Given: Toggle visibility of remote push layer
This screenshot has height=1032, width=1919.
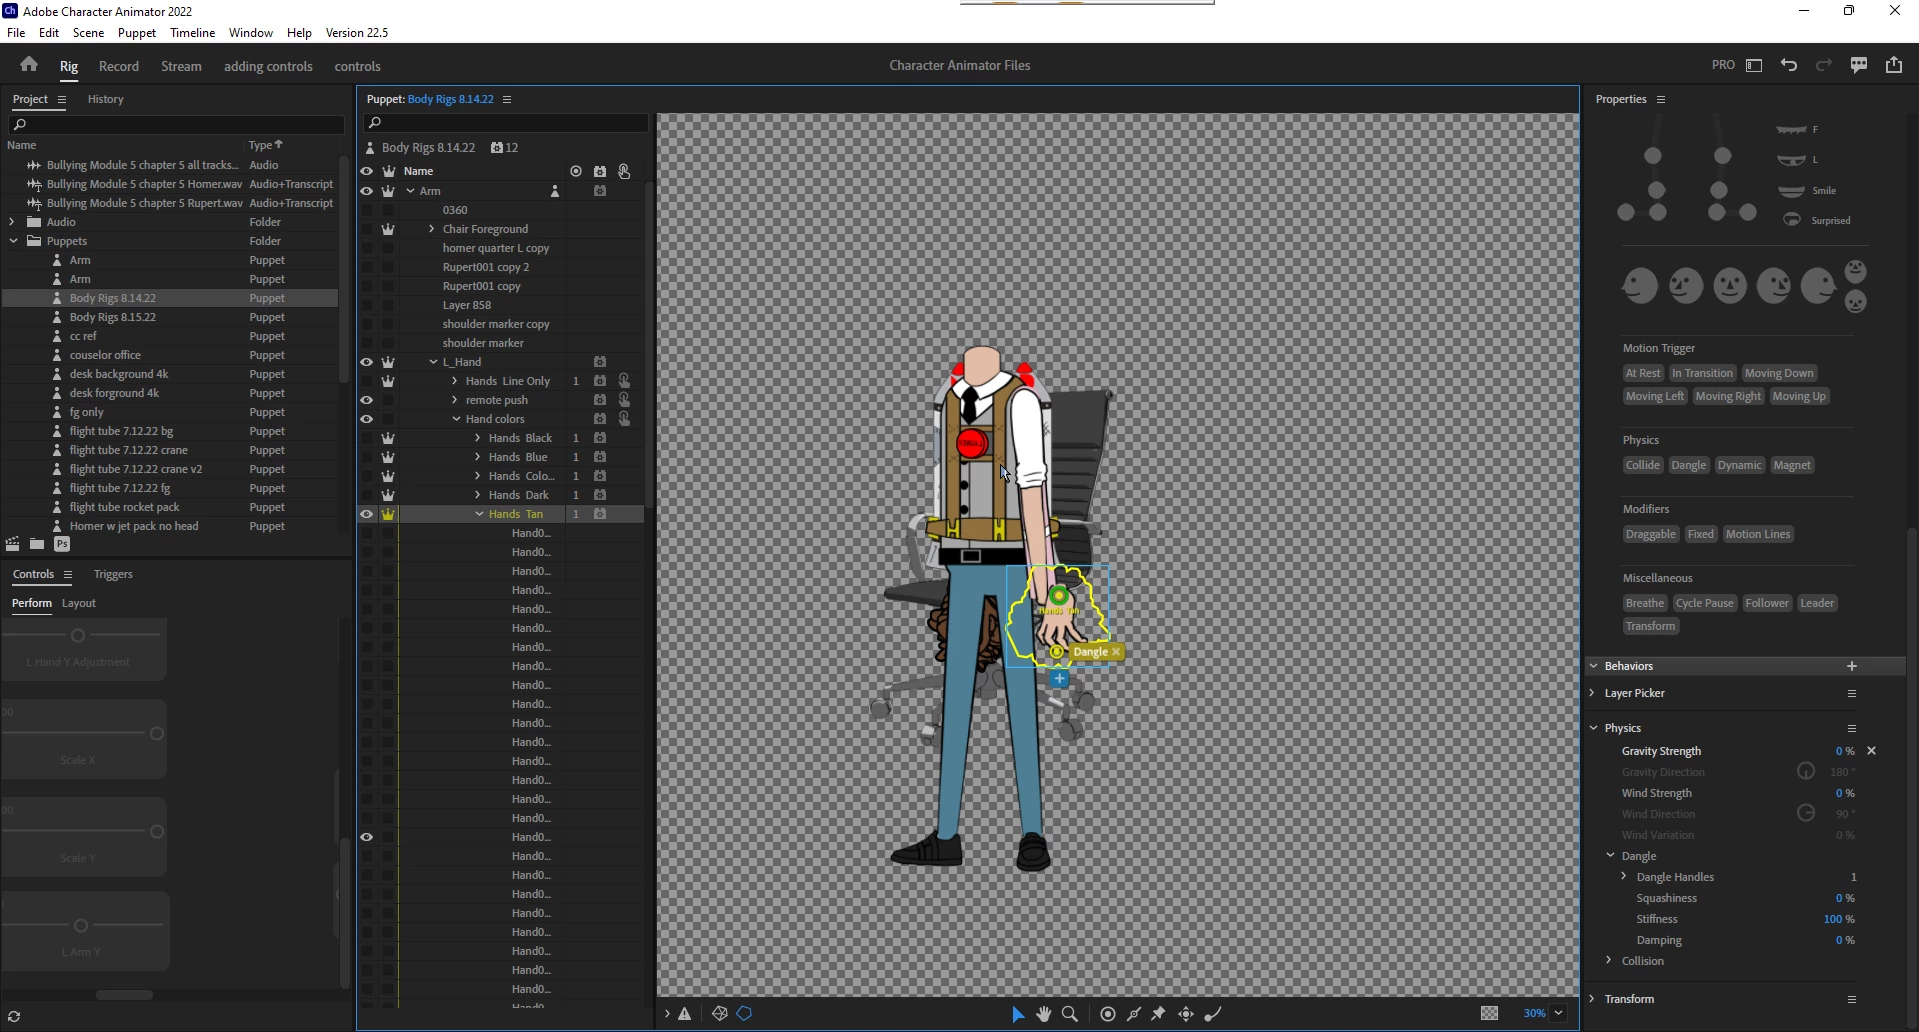Looking at the screenshot, I should (x=367, y=400).
